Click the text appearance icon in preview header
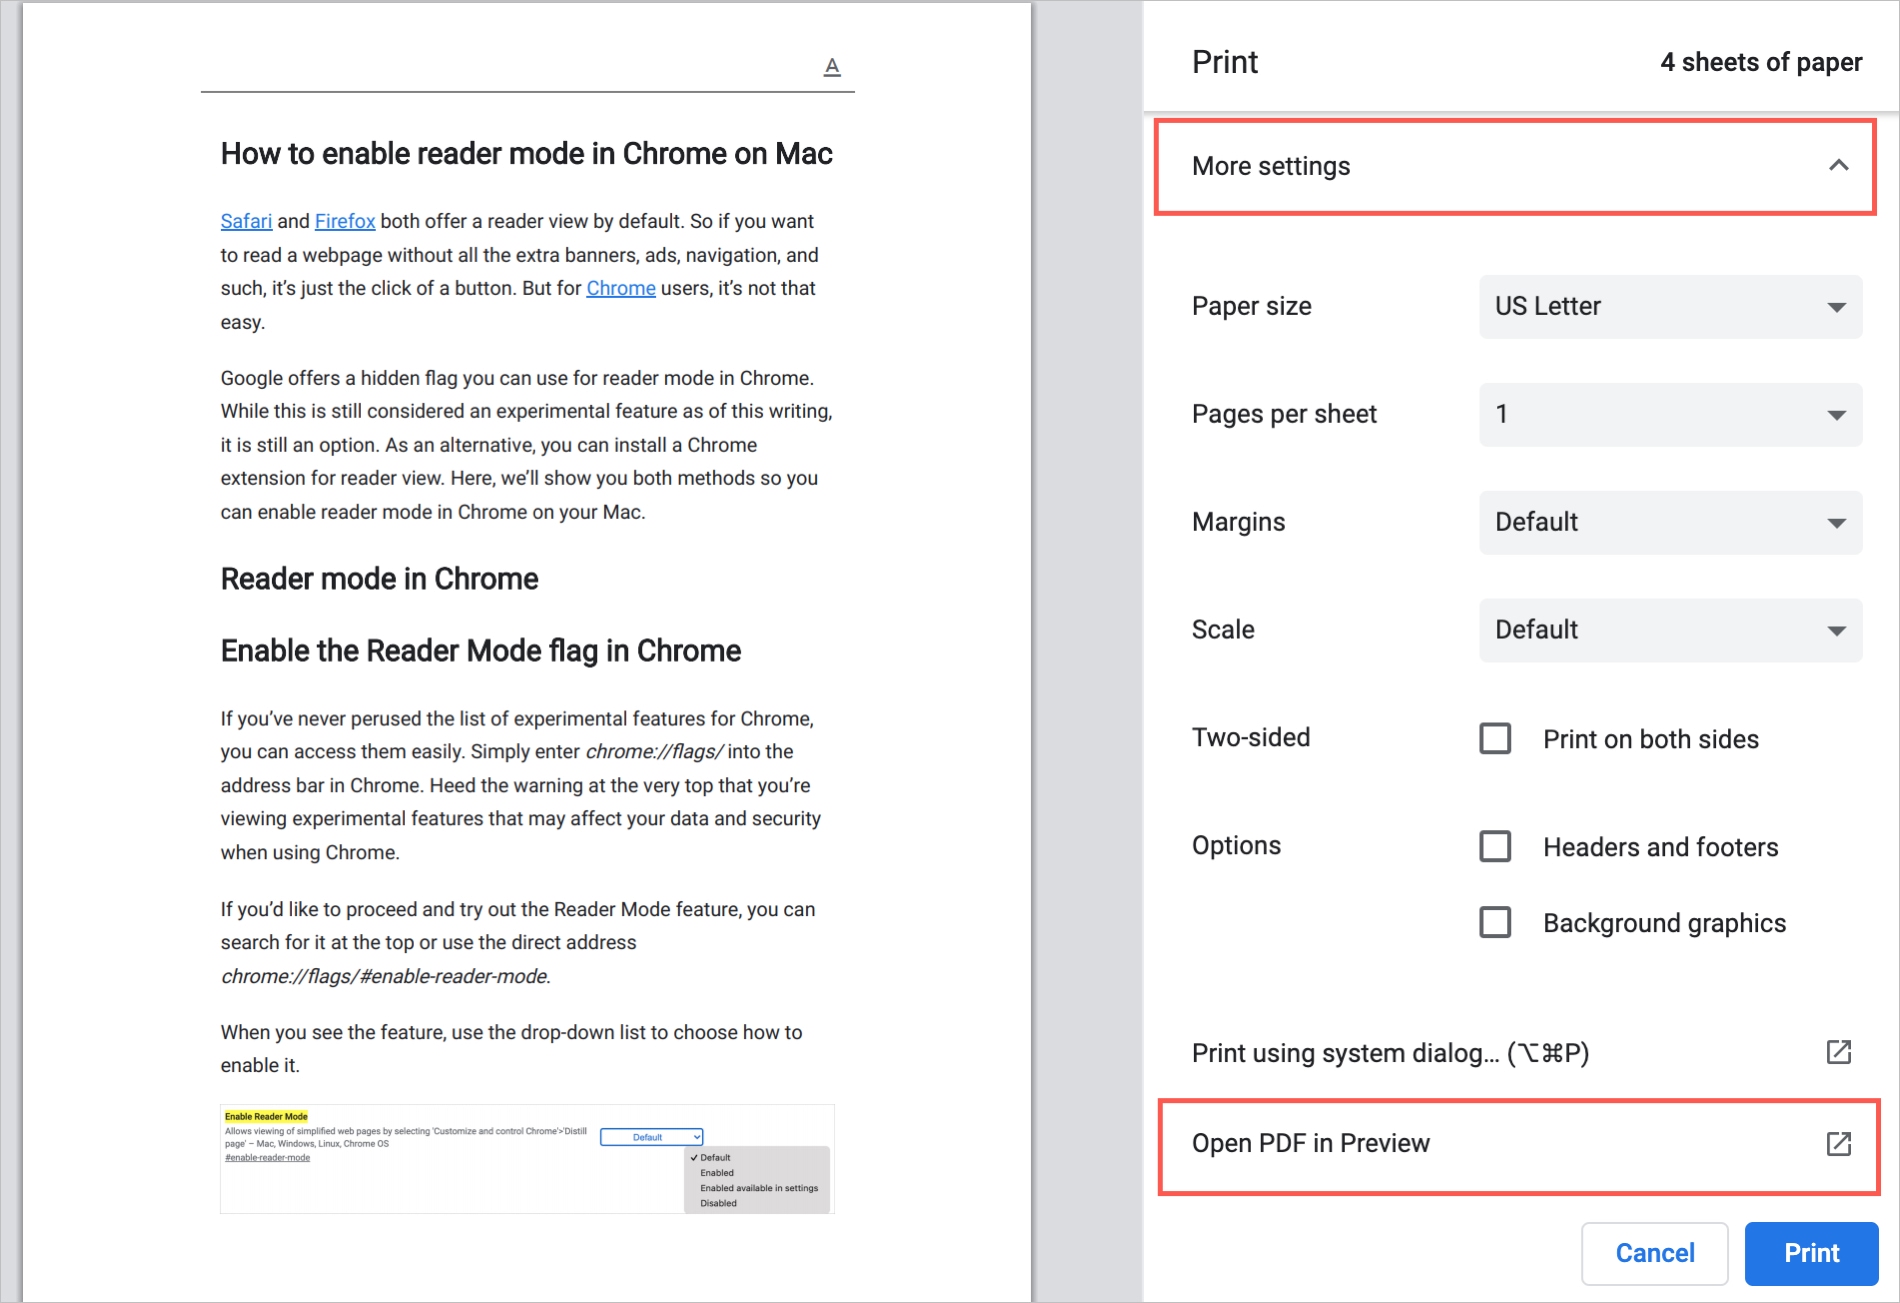The image size is (1900, 1303). pos(831,67)
